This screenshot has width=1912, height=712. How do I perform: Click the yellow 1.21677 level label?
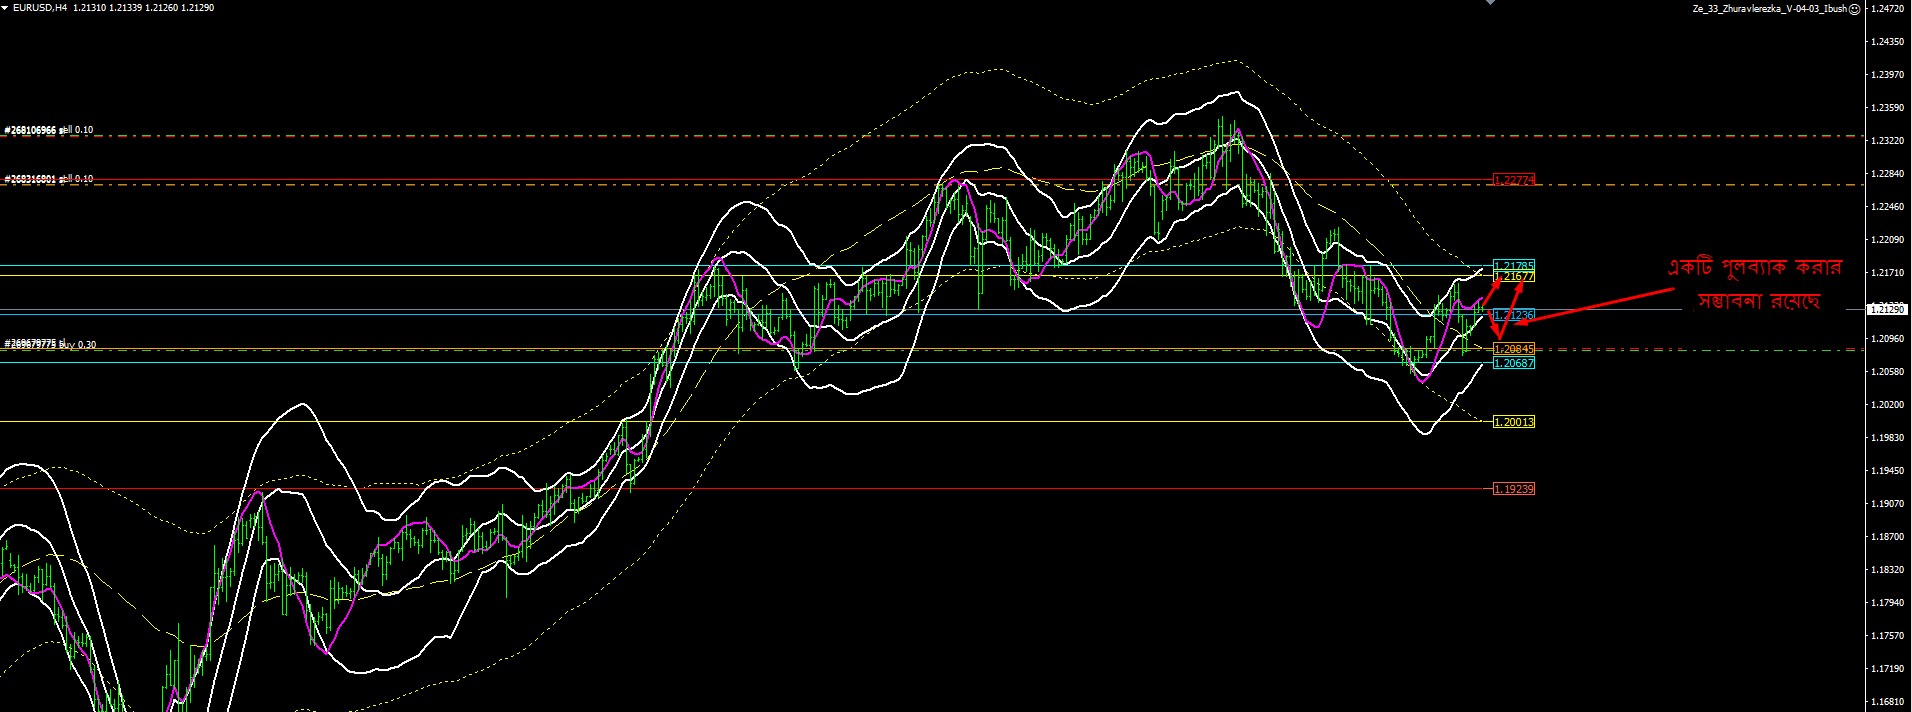(x=1514, y=276)
